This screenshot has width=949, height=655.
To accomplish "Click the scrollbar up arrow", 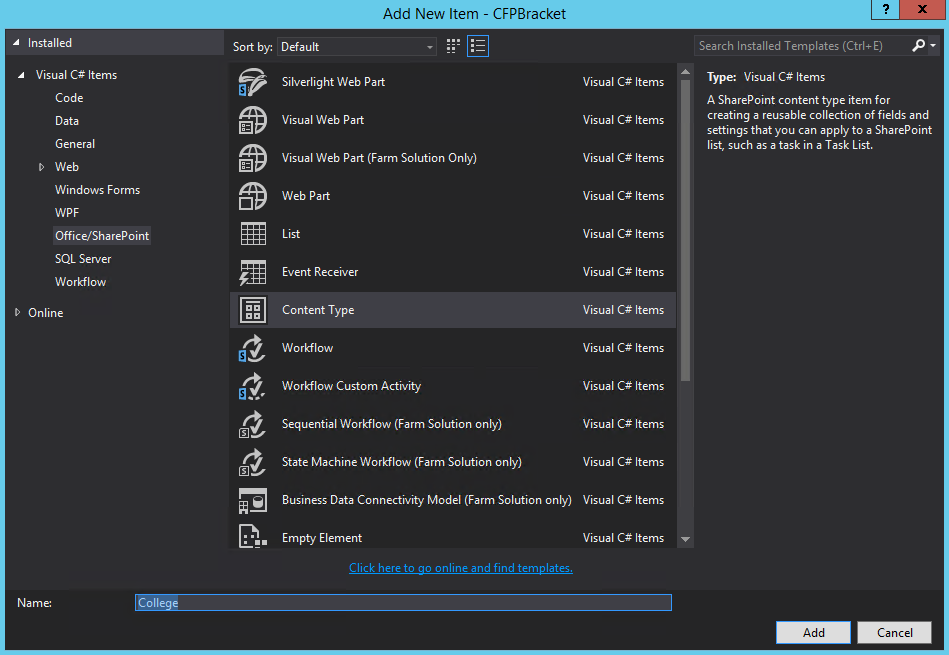I will tap(685, 72).
